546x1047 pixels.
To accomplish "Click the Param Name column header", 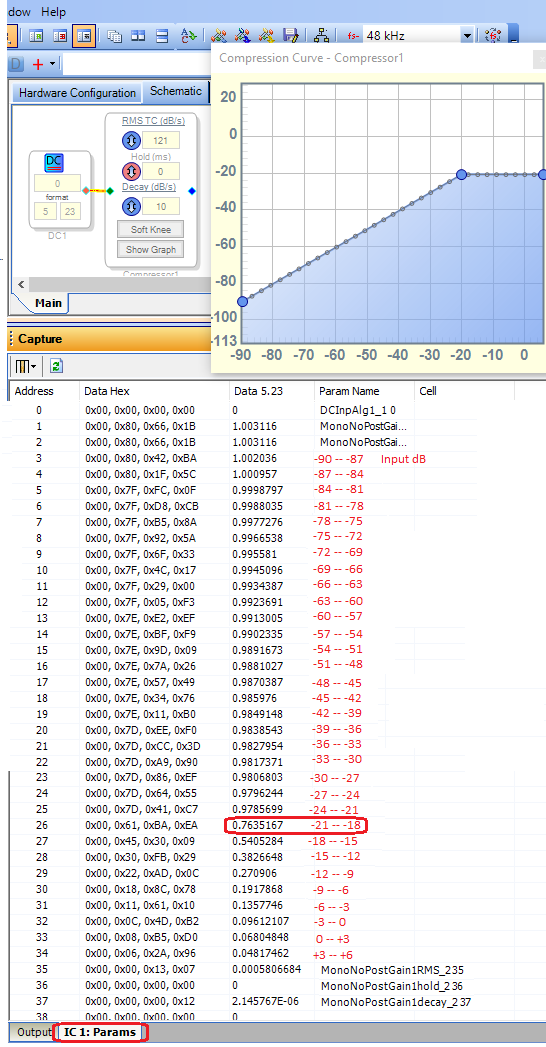I will click(364, 391).
